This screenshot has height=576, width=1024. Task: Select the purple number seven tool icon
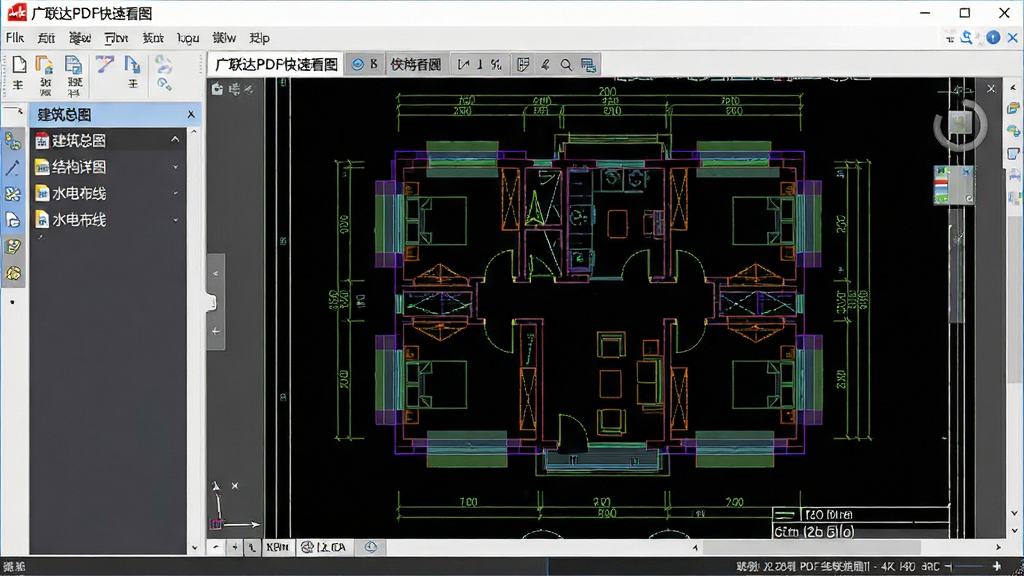click(x=104, y=63)
